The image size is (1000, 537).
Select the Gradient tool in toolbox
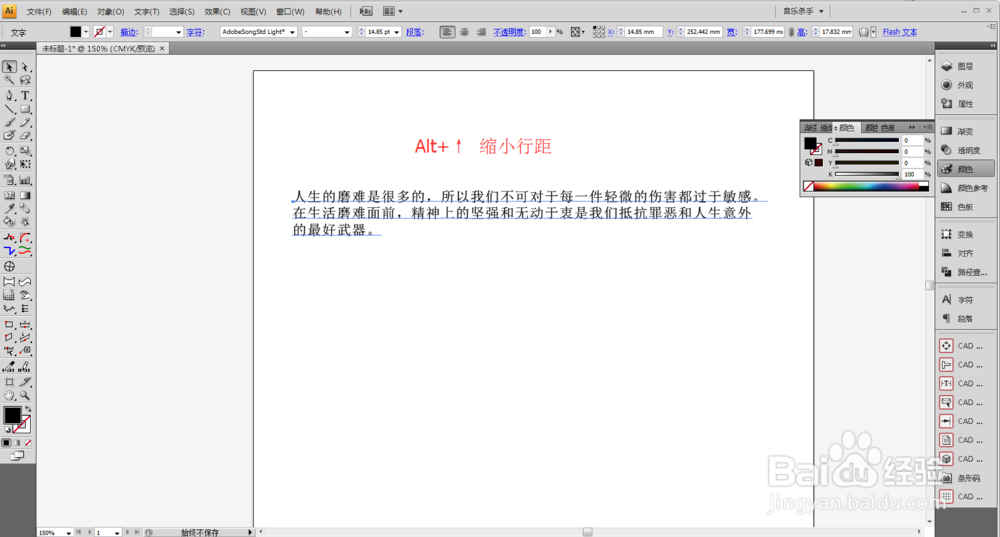25,196
